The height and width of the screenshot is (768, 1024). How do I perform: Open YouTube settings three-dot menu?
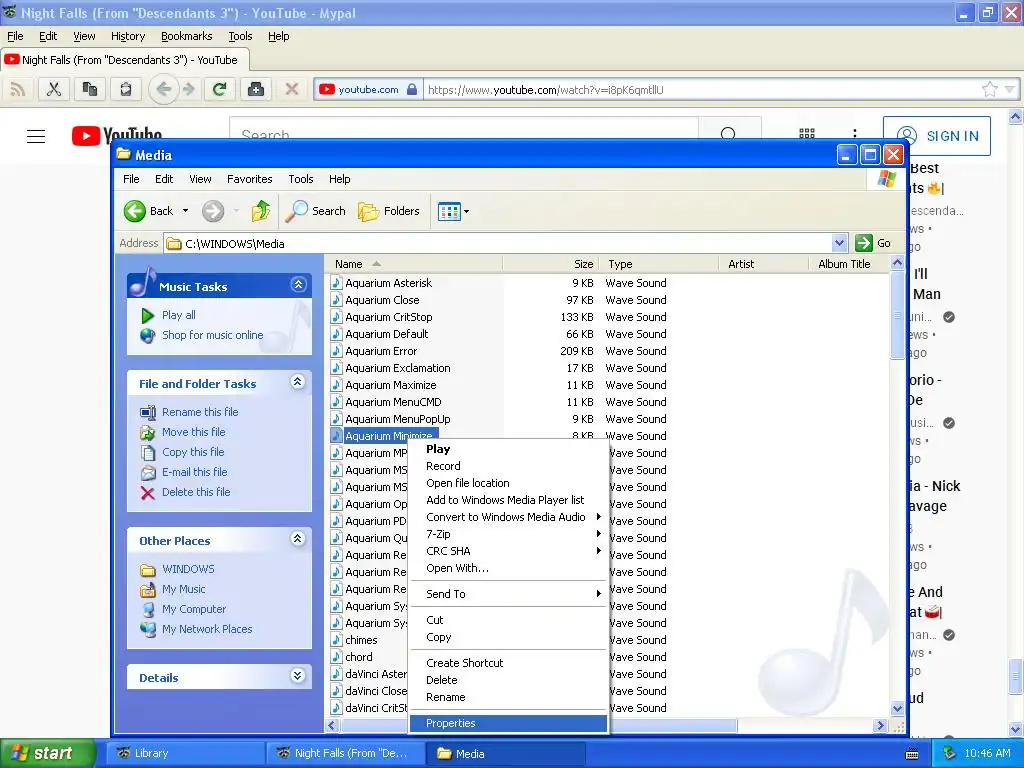point(855,134)
